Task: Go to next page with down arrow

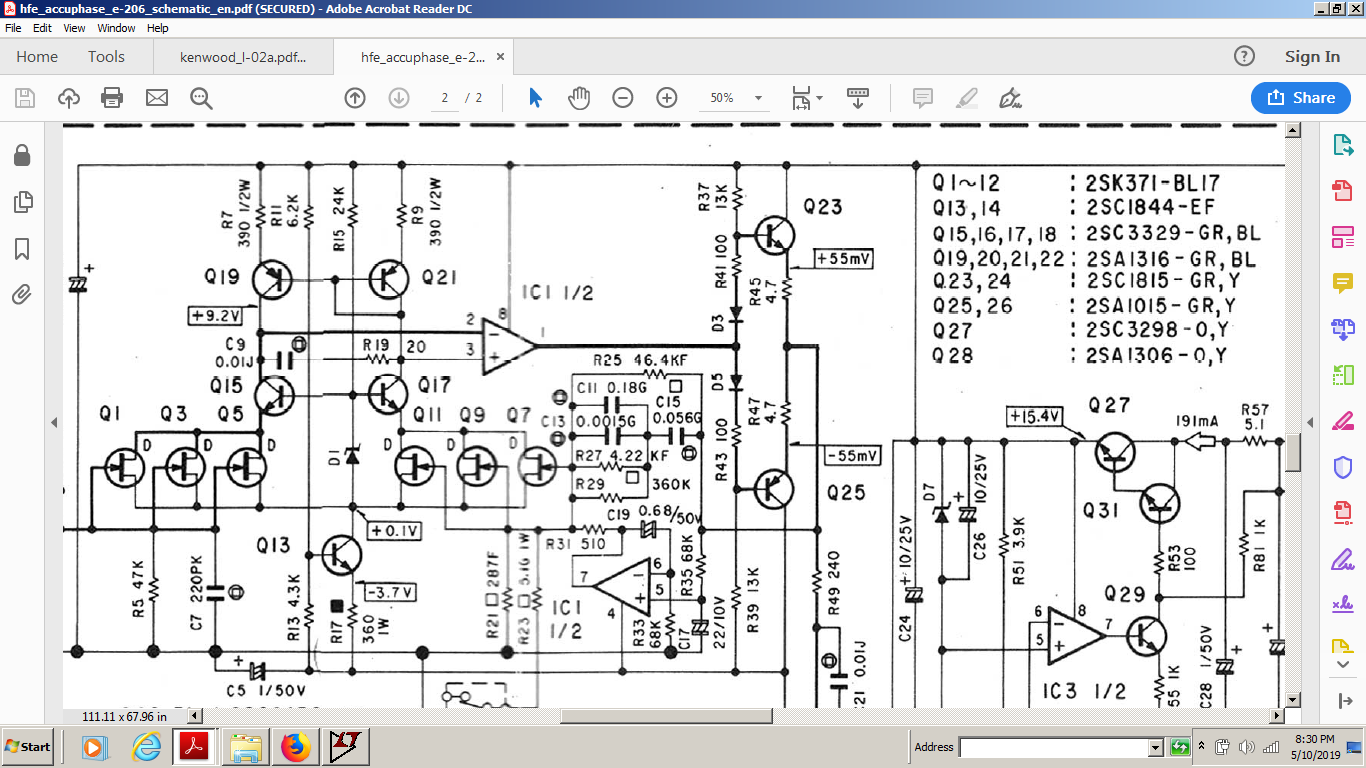Action: pos(398,98)
